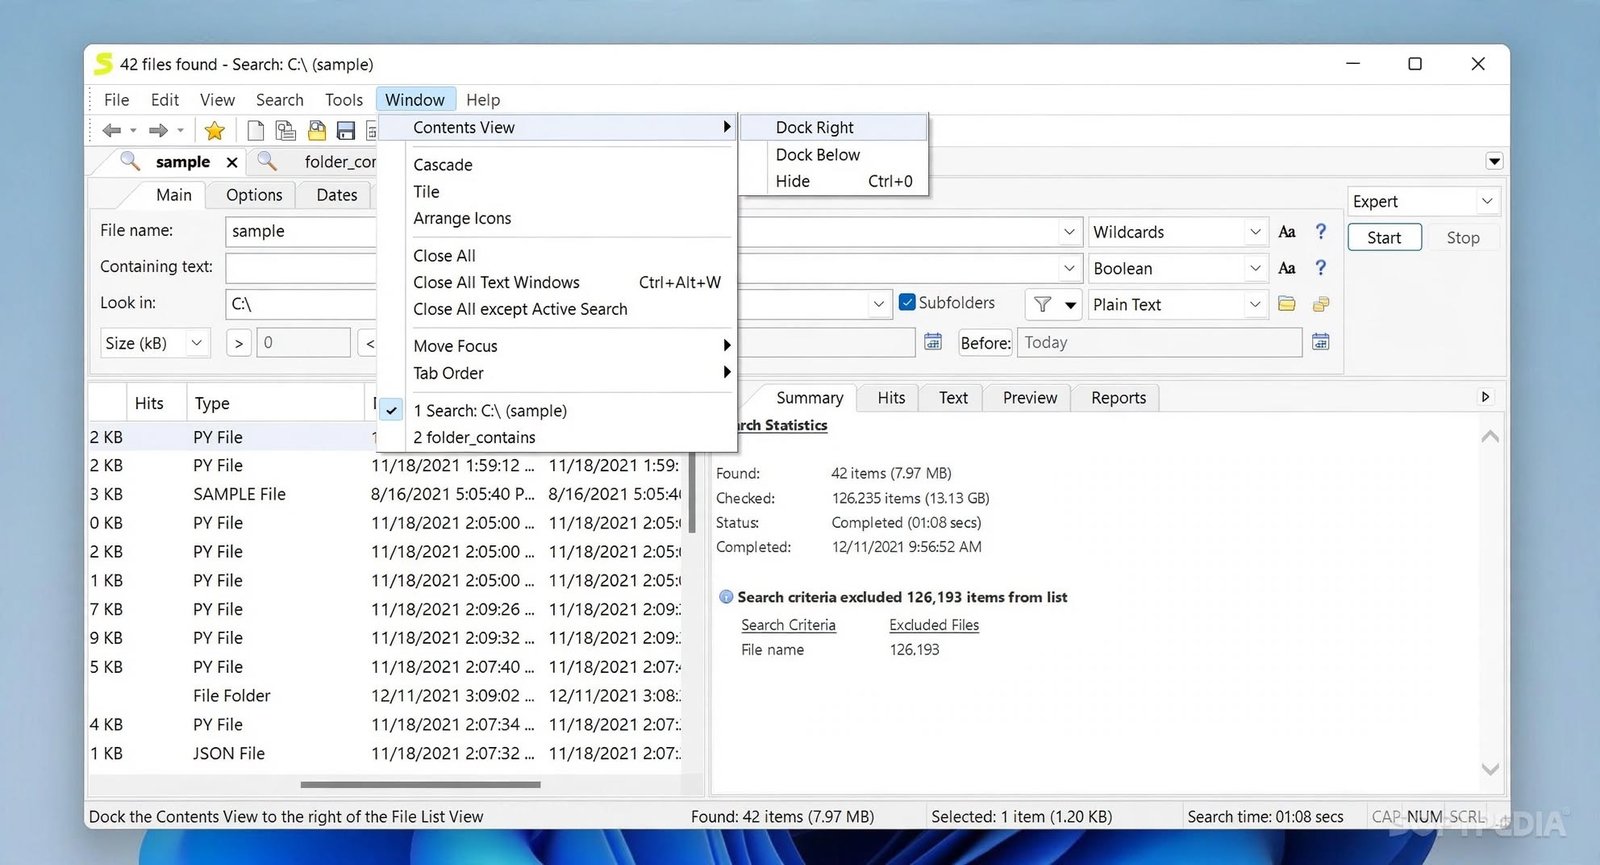The image size is (1600, 865).
Task: Select Dock Right from the submenu
Action: (x=834, y=128)
